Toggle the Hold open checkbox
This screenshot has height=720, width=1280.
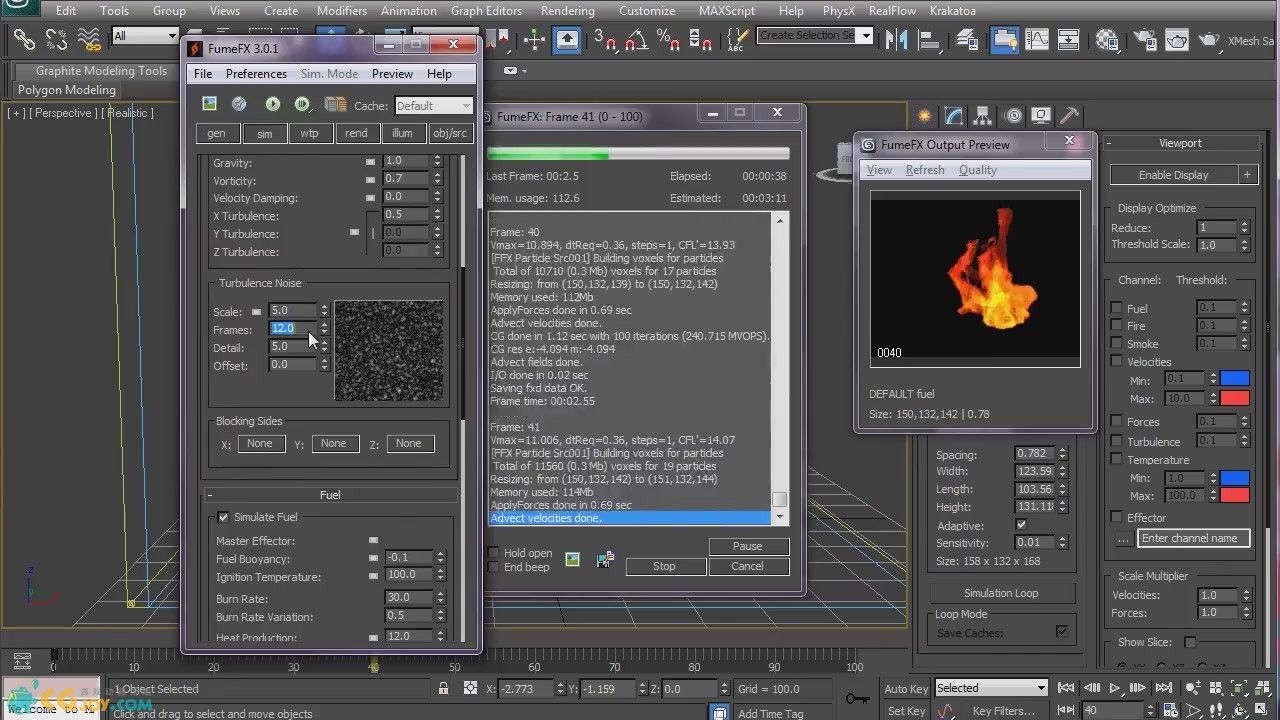click(493, 553)
